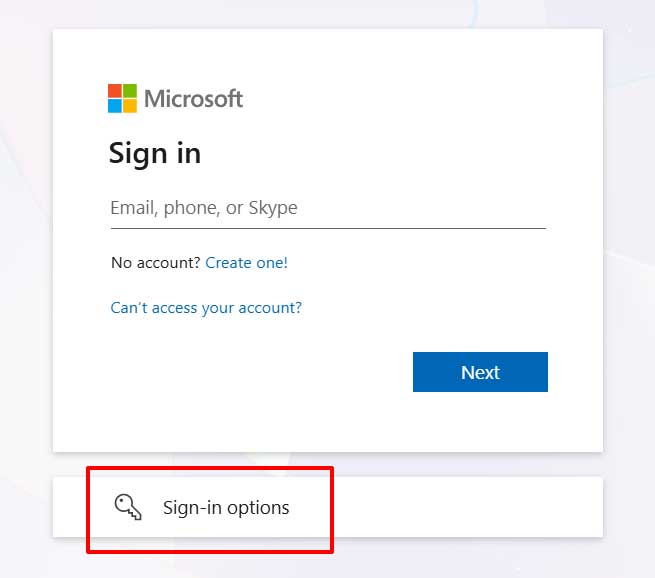Click blank area left of Next button
This screenshot has height=578, width=655.
(250, 372)
